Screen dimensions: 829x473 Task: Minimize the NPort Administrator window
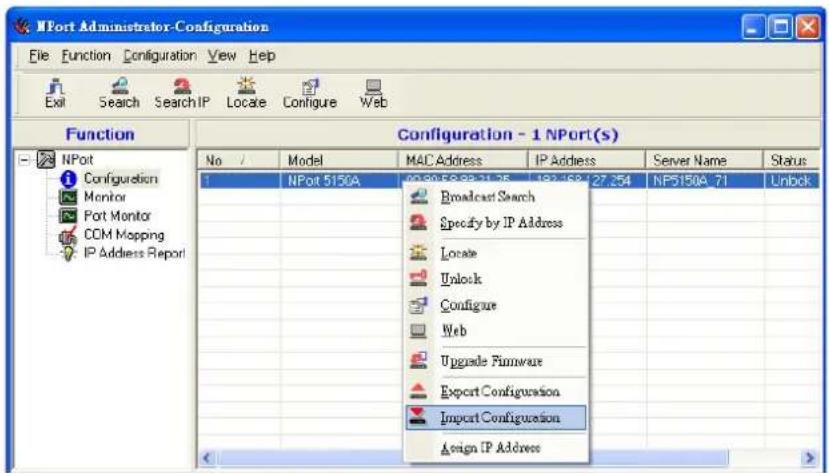point(754,27)
